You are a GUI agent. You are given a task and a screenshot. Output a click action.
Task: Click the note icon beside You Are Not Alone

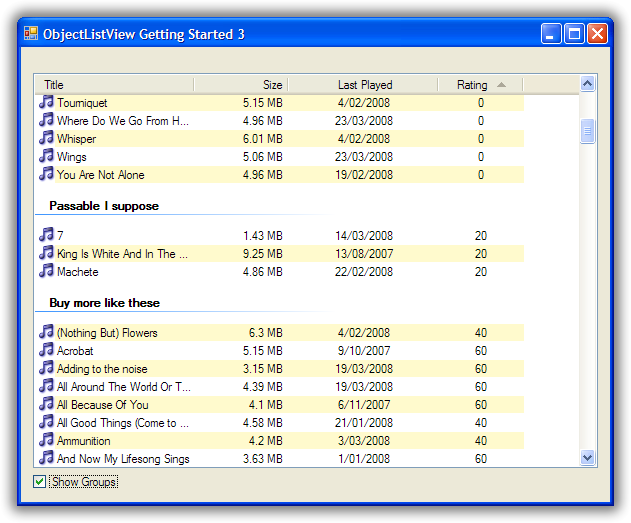point(46,174)
